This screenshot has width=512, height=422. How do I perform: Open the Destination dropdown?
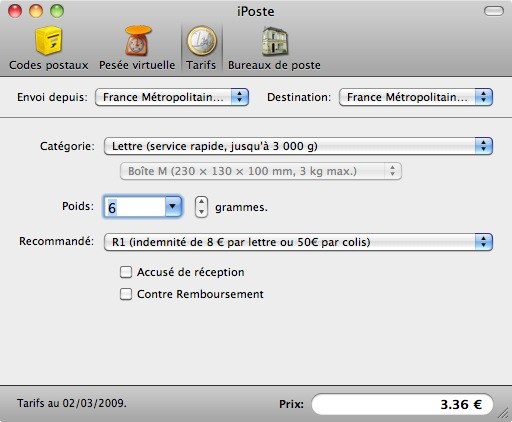(416, 97)
